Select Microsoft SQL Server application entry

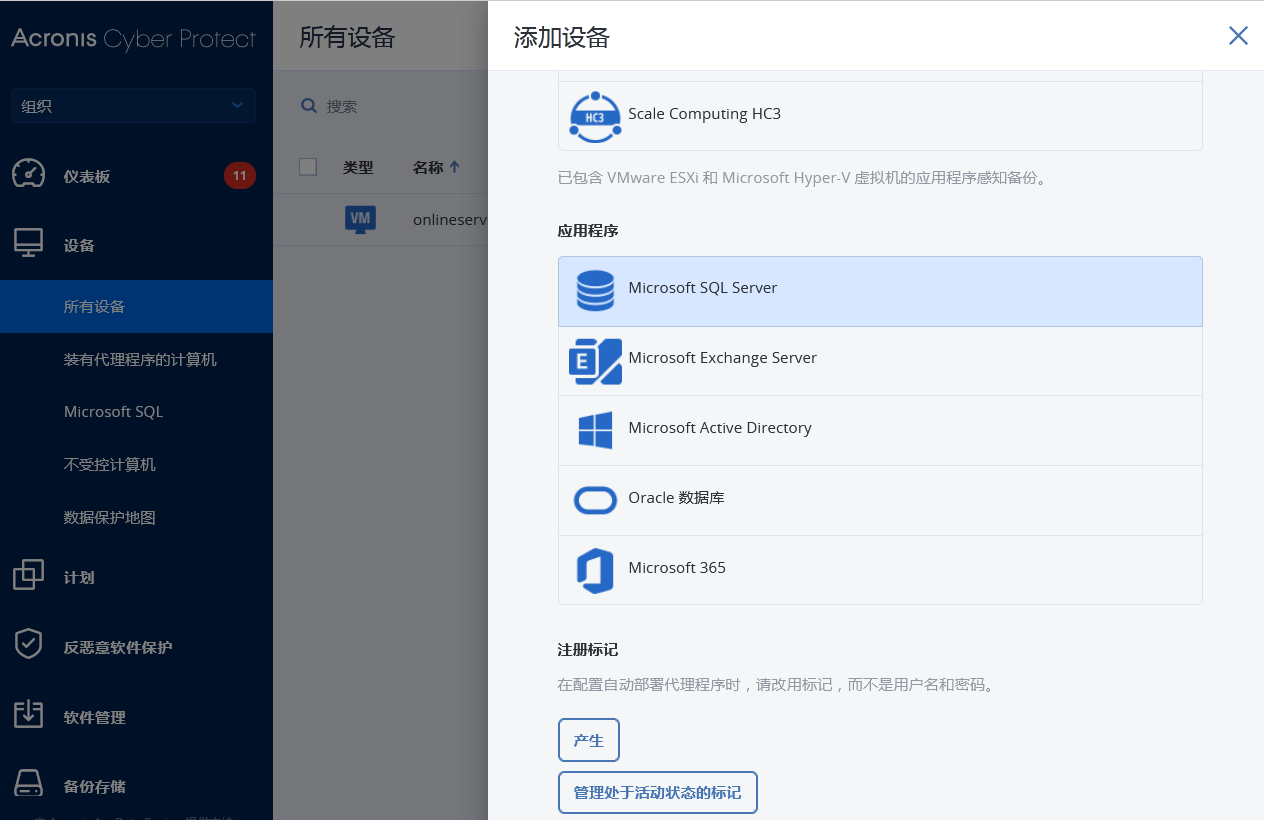[880, 291]
